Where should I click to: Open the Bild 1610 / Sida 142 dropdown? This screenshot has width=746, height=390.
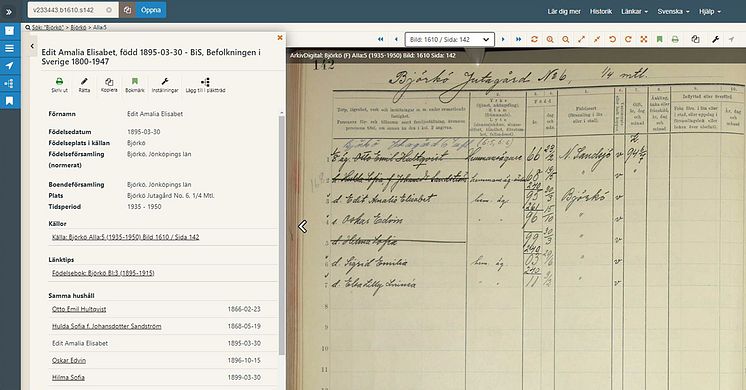(450, 39)
